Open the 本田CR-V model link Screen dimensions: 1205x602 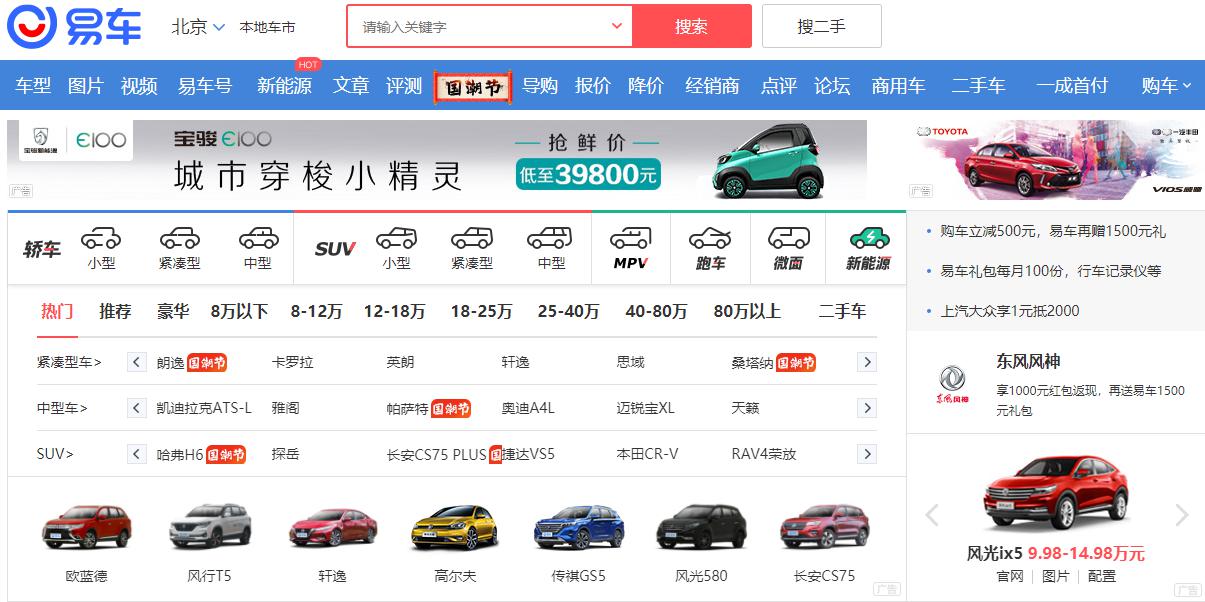[647, 454]
